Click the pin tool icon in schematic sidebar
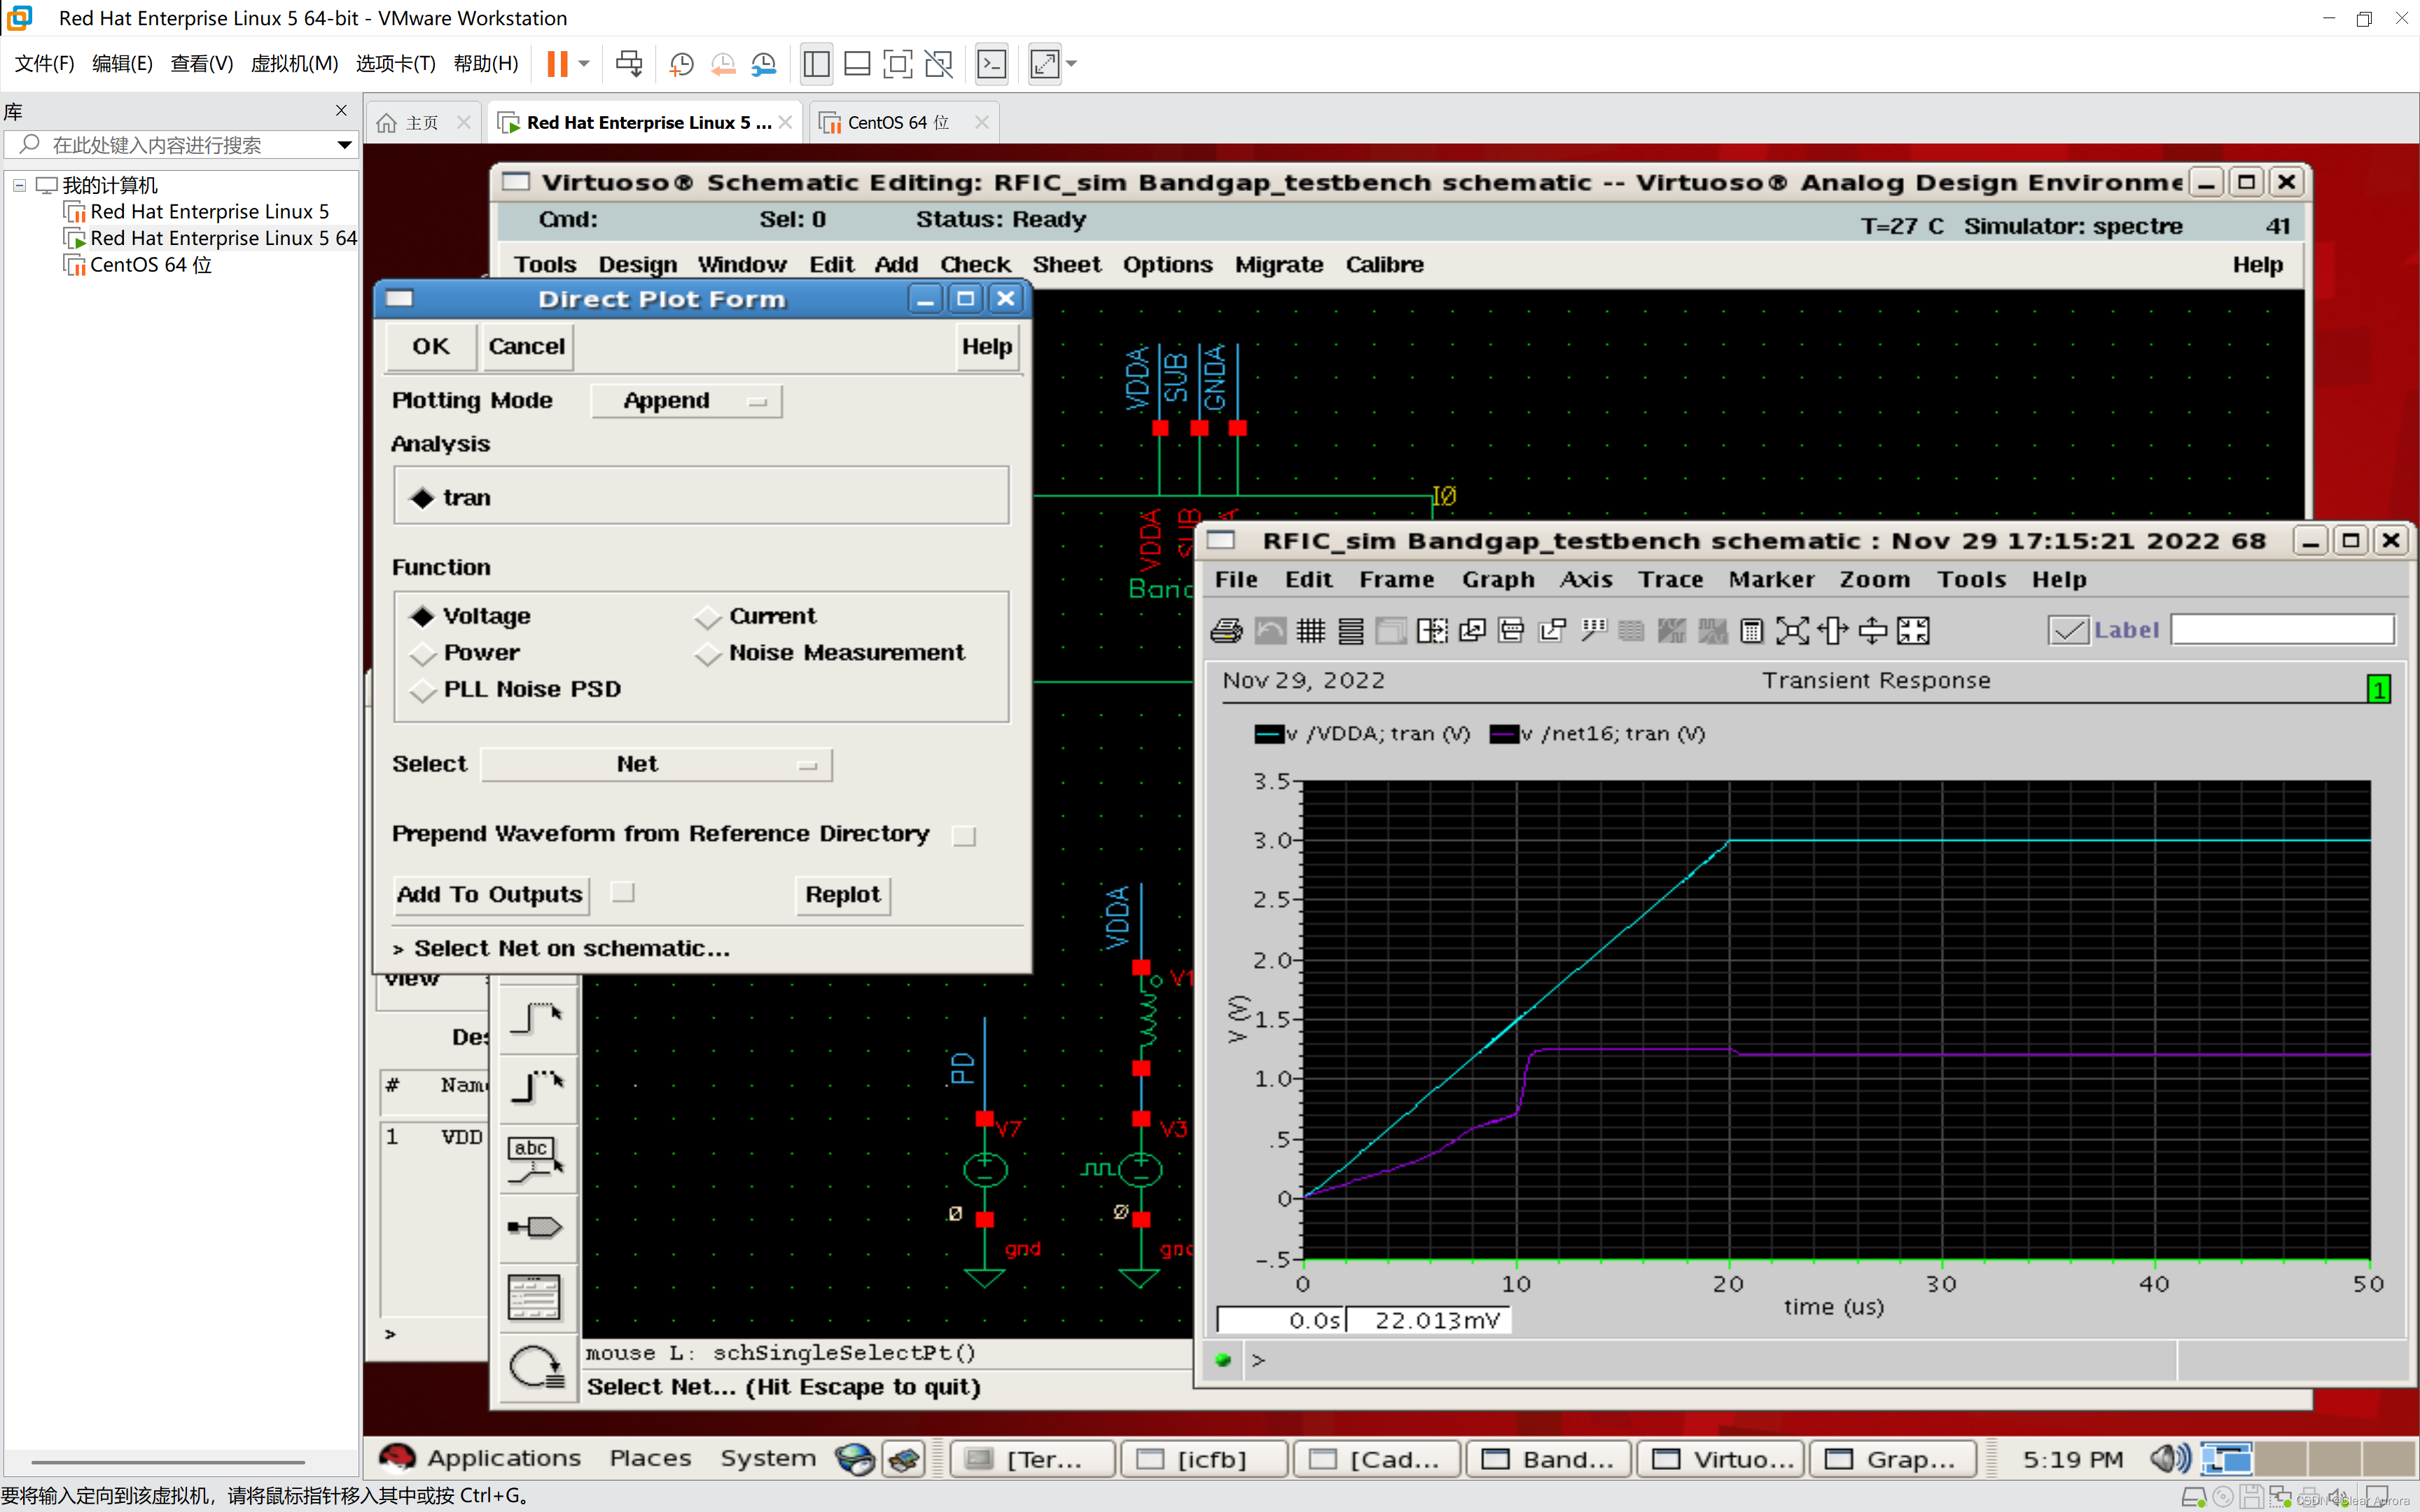 (x=536, y=1227)
